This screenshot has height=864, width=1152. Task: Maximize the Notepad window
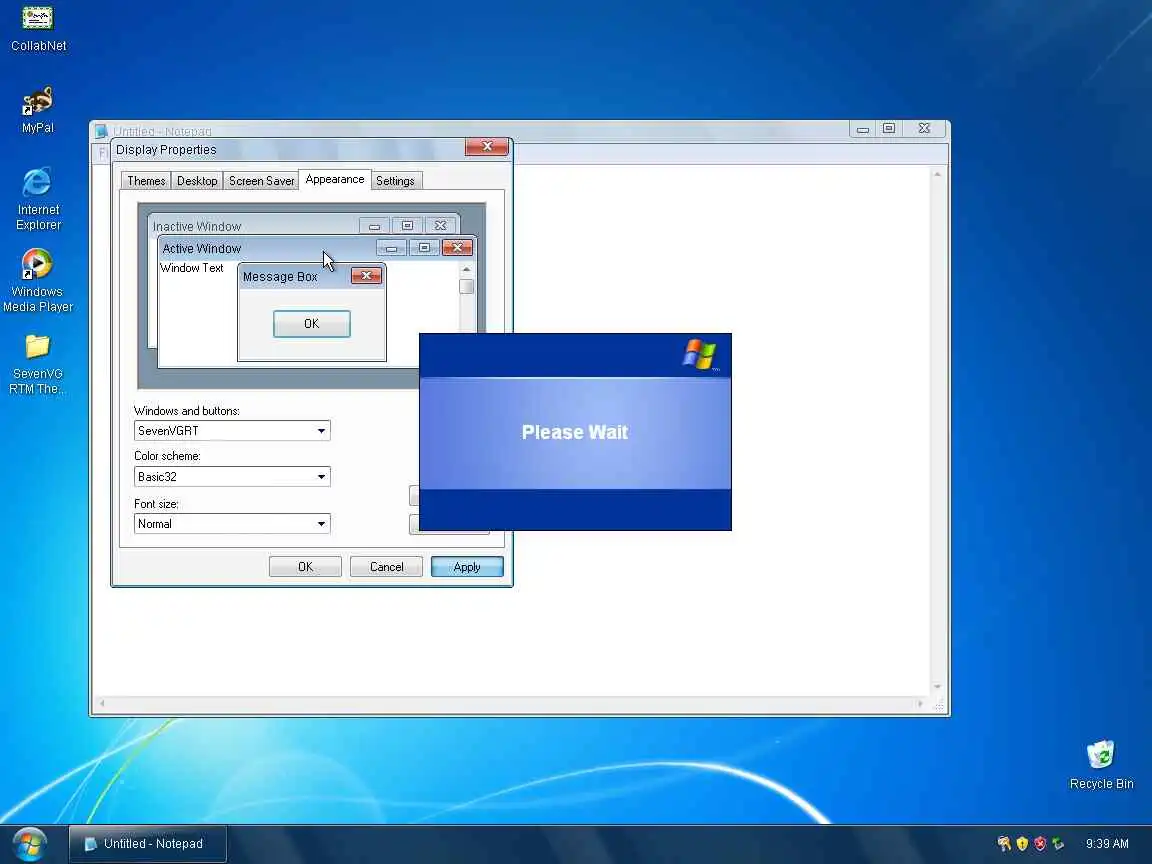pos(889,129)
